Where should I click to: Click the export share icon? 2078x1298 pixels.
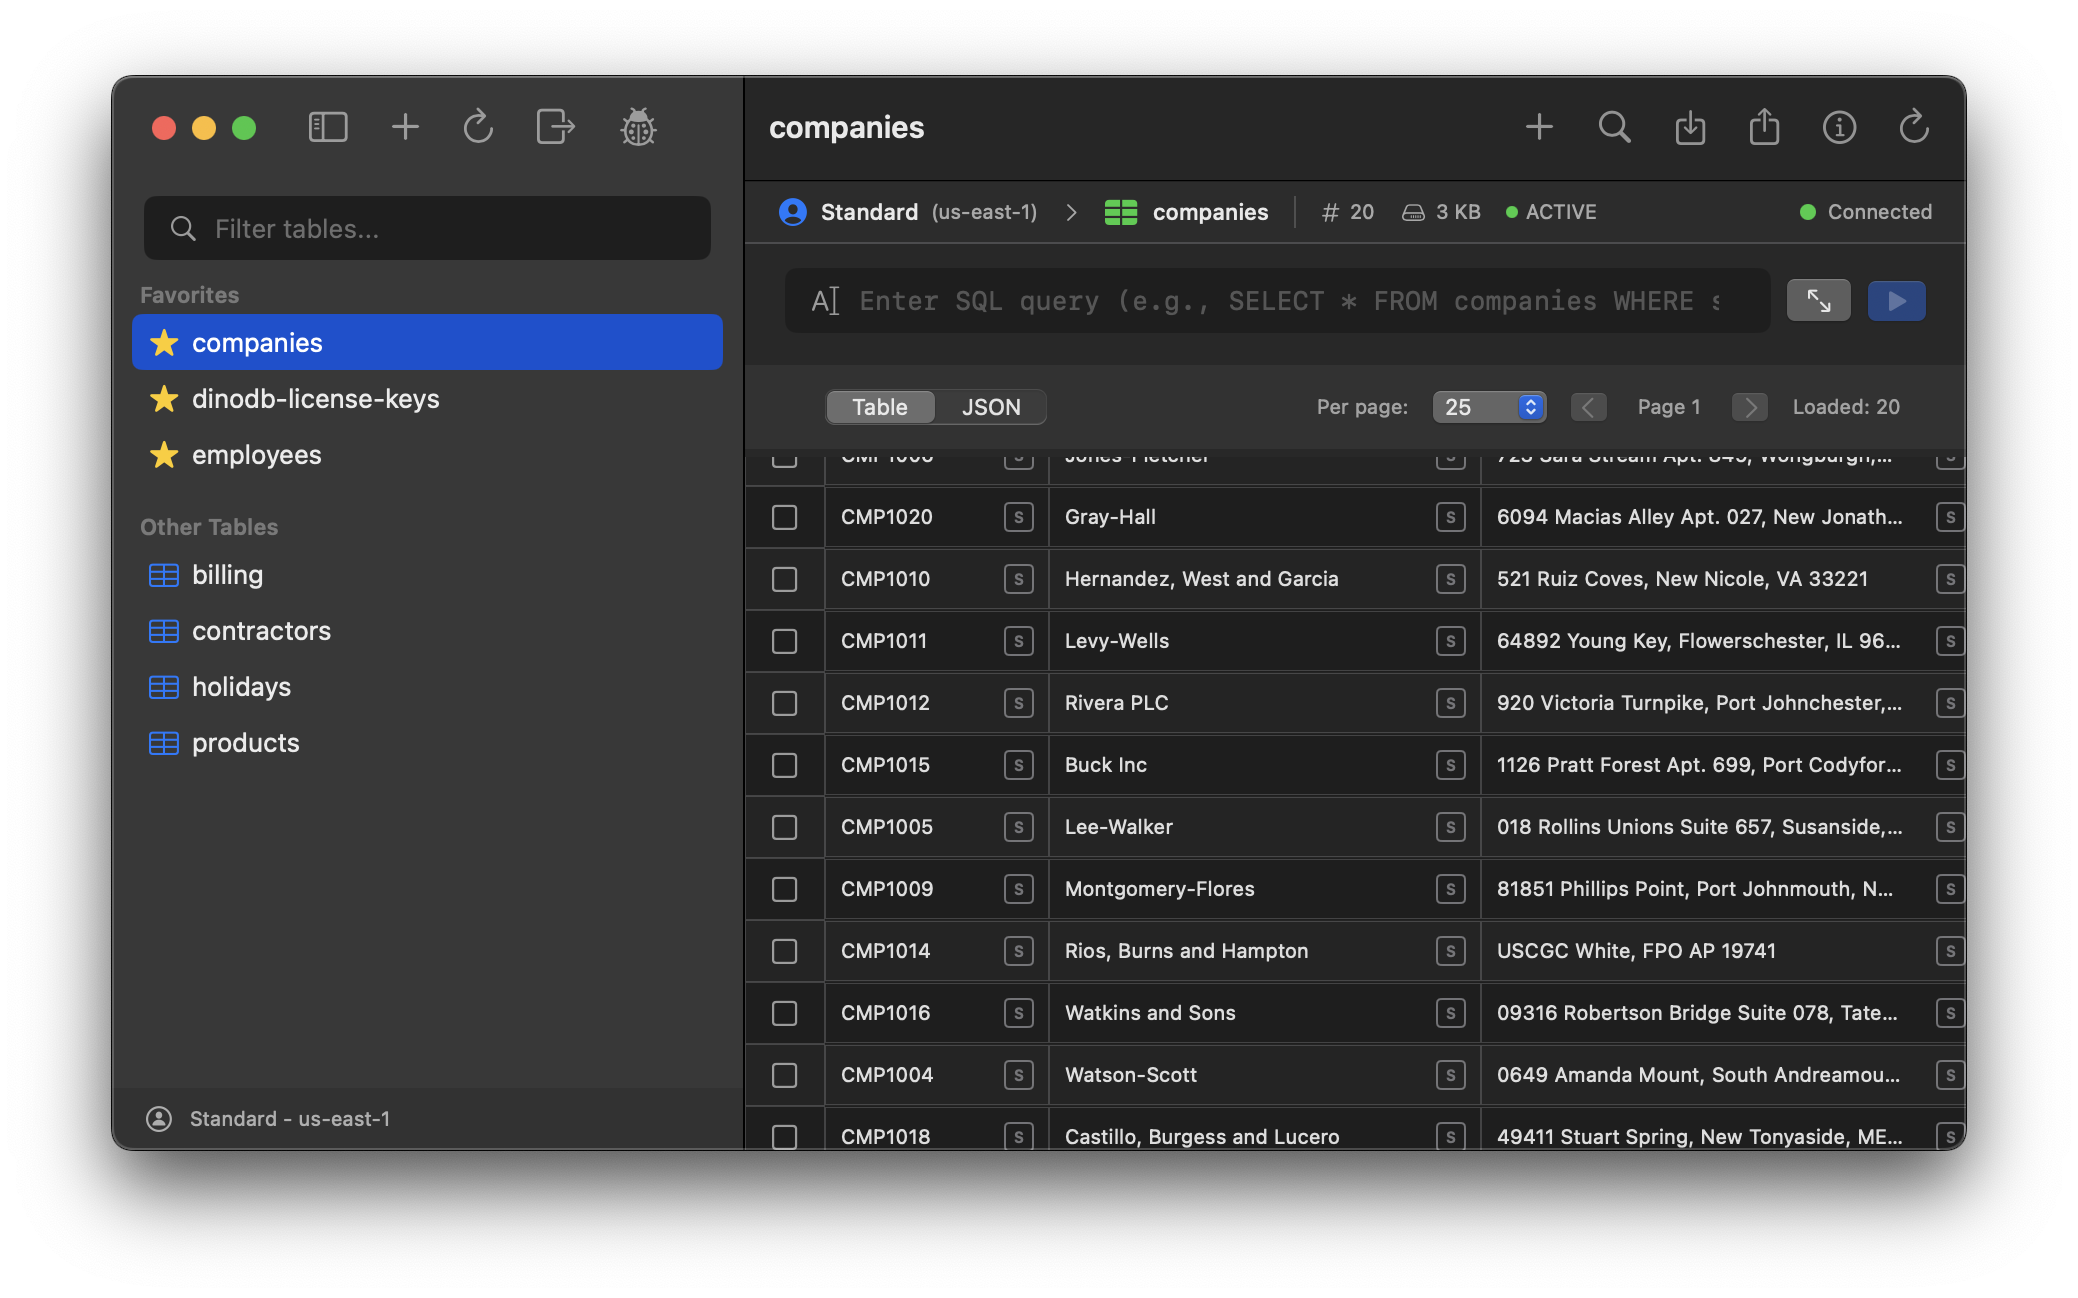click(1764, 127)
